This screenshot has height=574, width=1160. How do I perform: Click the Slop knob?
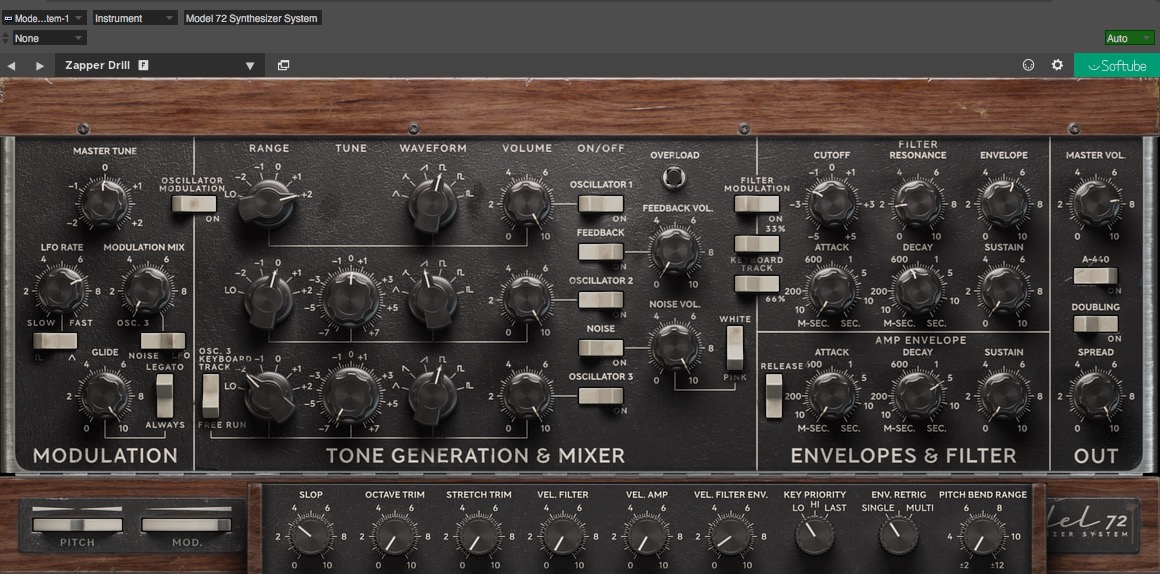310,536
